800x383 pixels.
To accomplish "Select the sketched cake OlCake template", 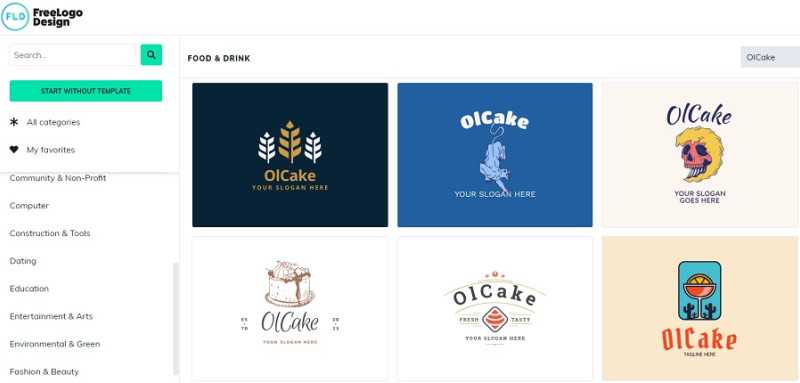I will pyautogui.click(x=290, y=308).
